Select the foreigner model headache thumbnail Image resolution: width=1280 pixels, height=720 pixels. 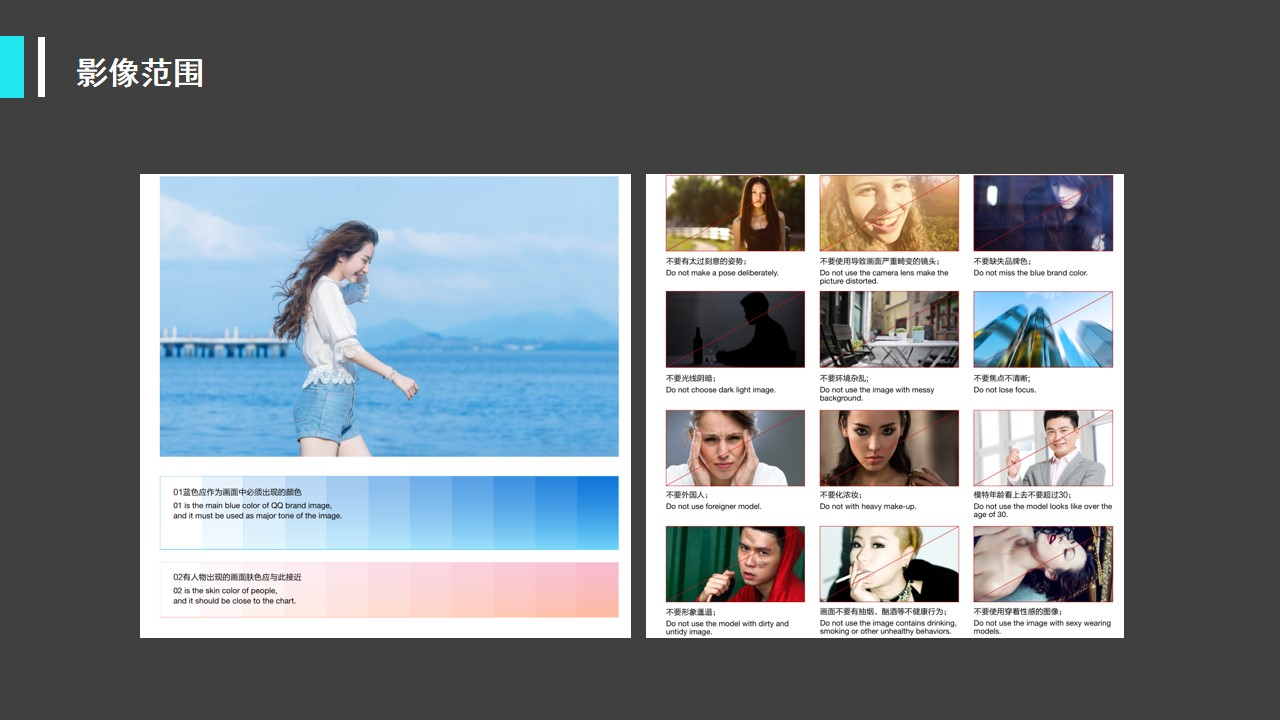(735, 448)
